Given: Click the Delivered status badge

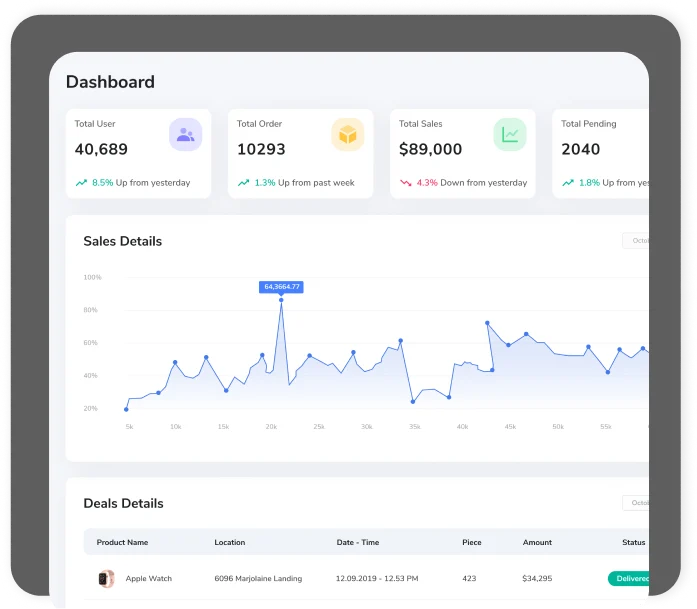Looking at the screenshot, I should 629,579.
